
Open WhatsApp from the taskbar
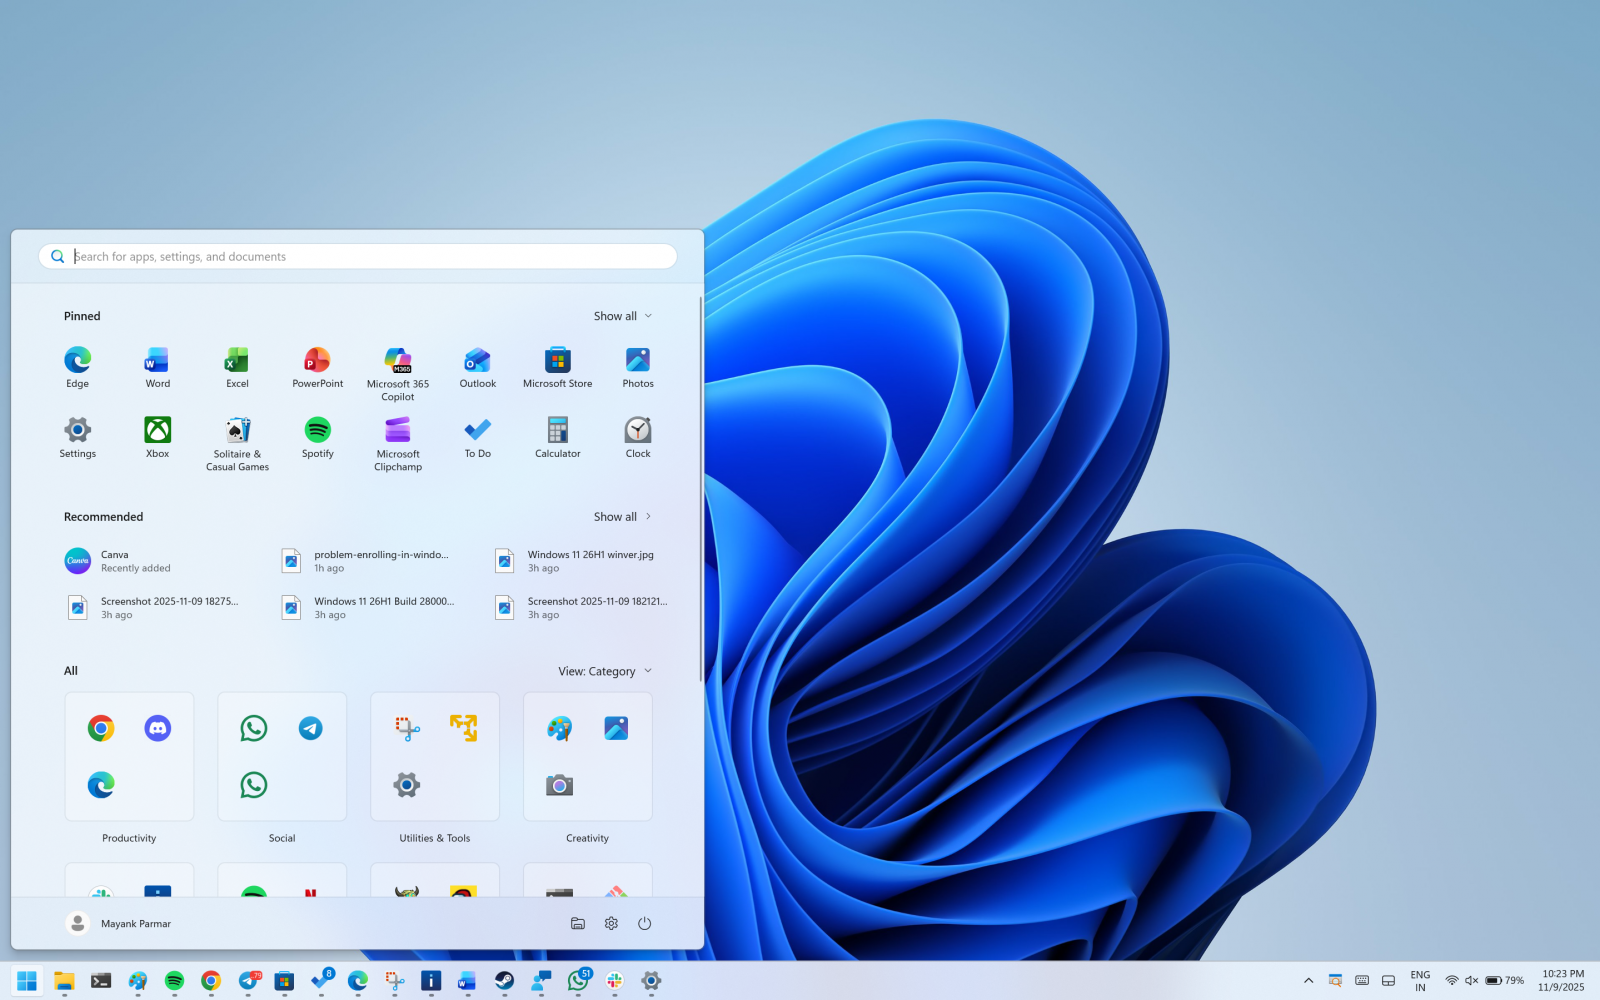[x=578, y=982]
